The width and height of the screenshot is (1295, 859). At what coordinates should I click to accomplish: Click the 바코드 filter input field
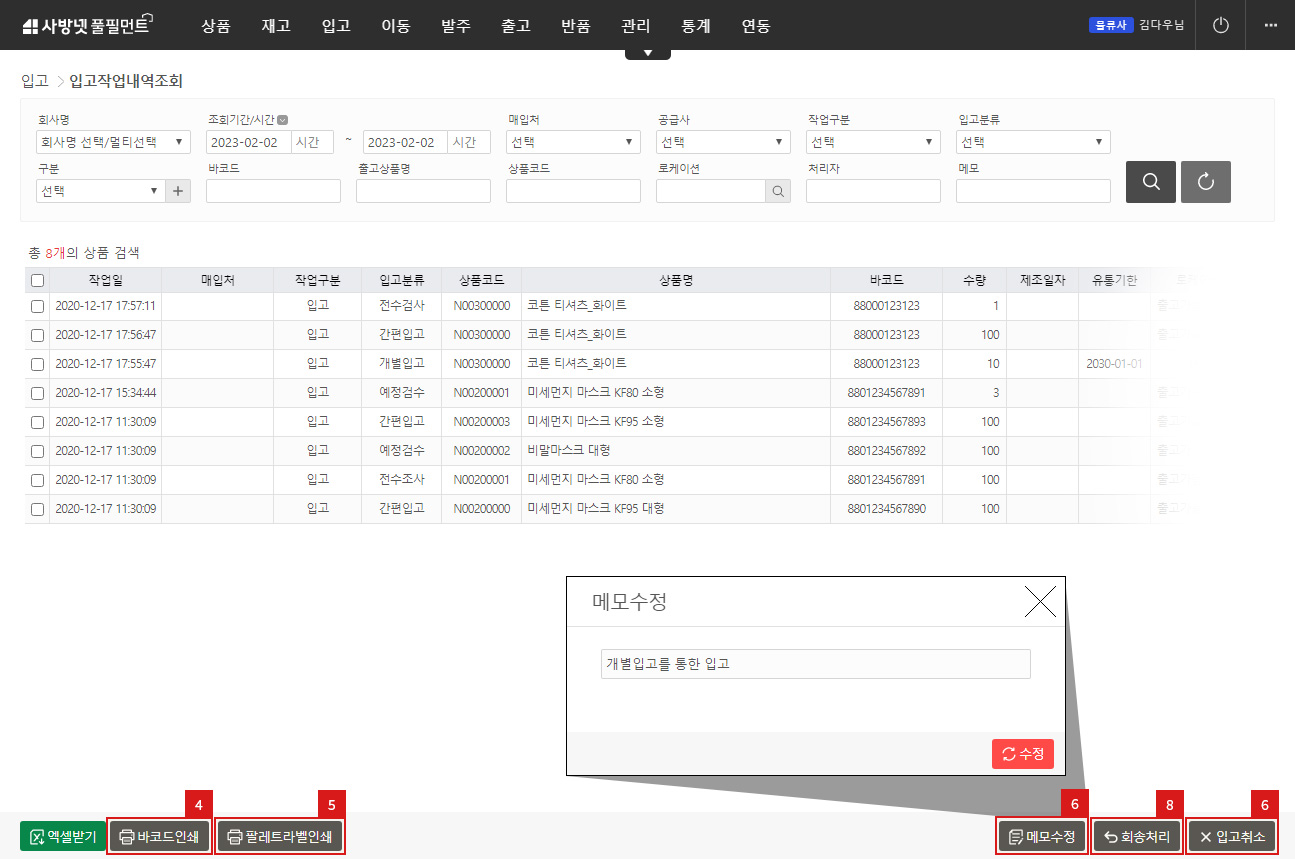[273, 191]
